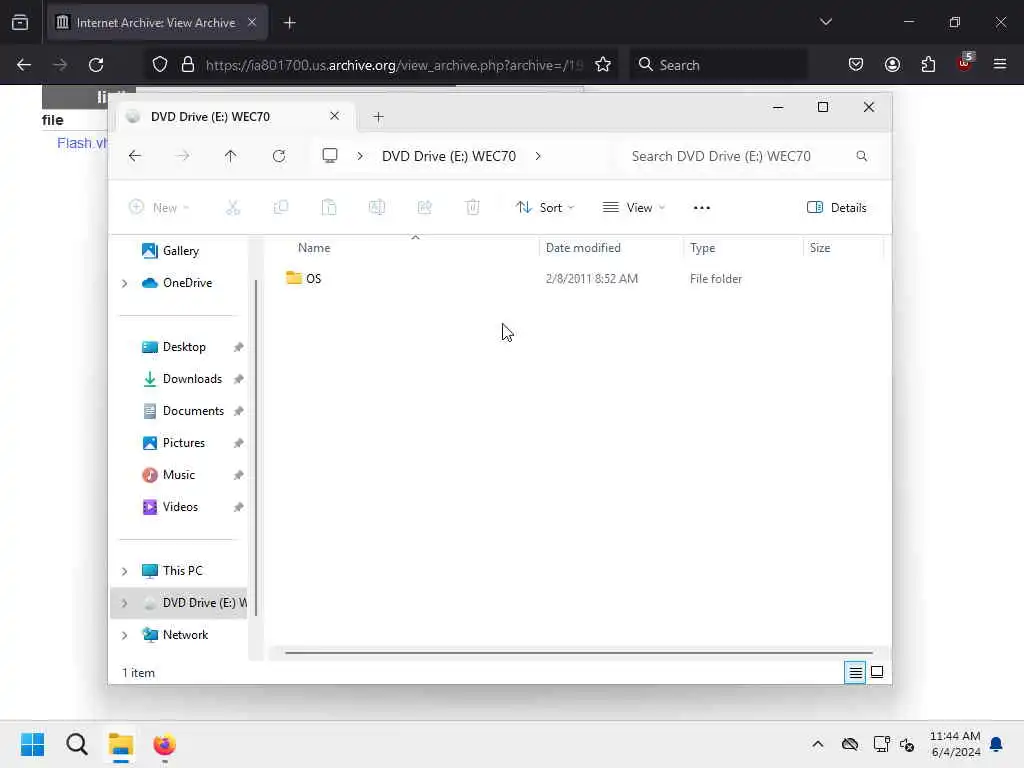The image size is (1024, 768).
Task: Sort by the Type column header
Action: 703,248
